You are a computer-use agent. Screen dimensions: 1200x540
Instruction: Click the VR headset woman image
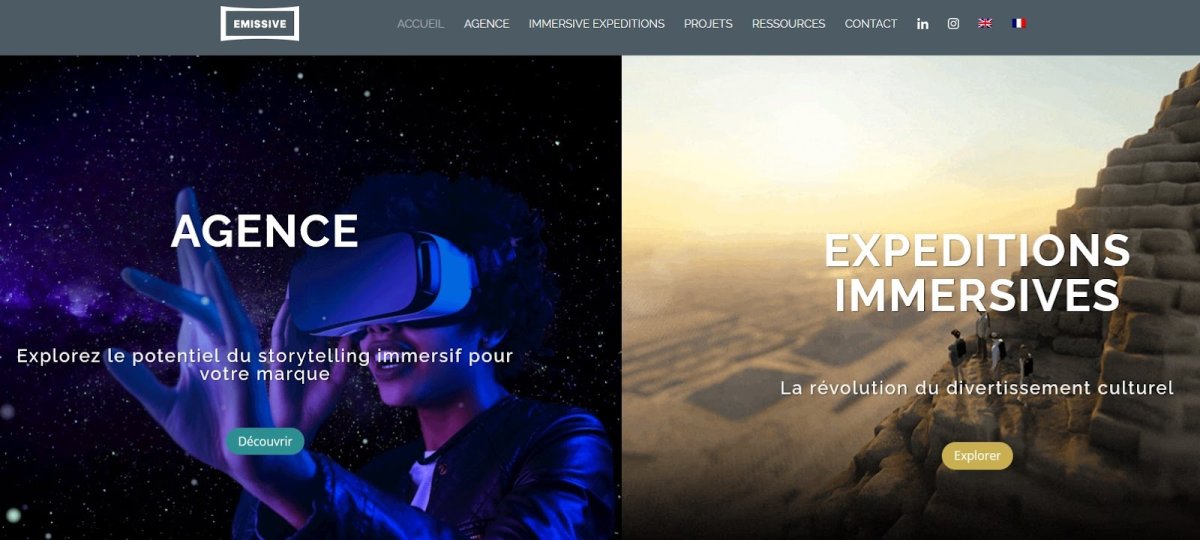click(310, 298)
